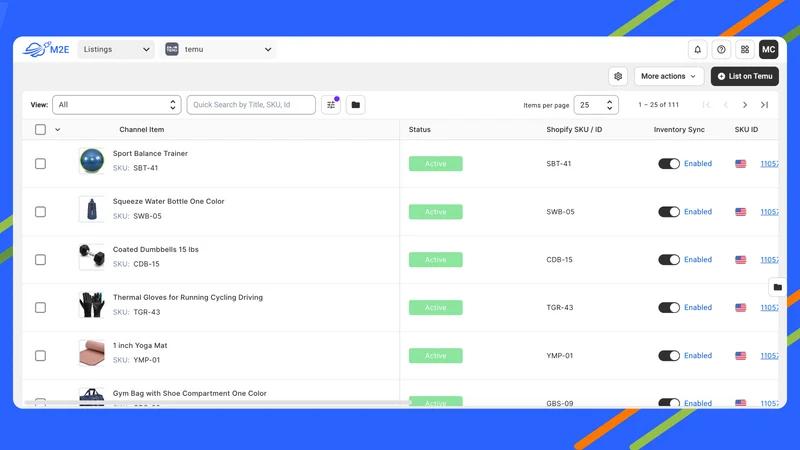This screenshot has height=450, width=800.
Task: Select all rows with header checkbox
Action: [40, 130]
